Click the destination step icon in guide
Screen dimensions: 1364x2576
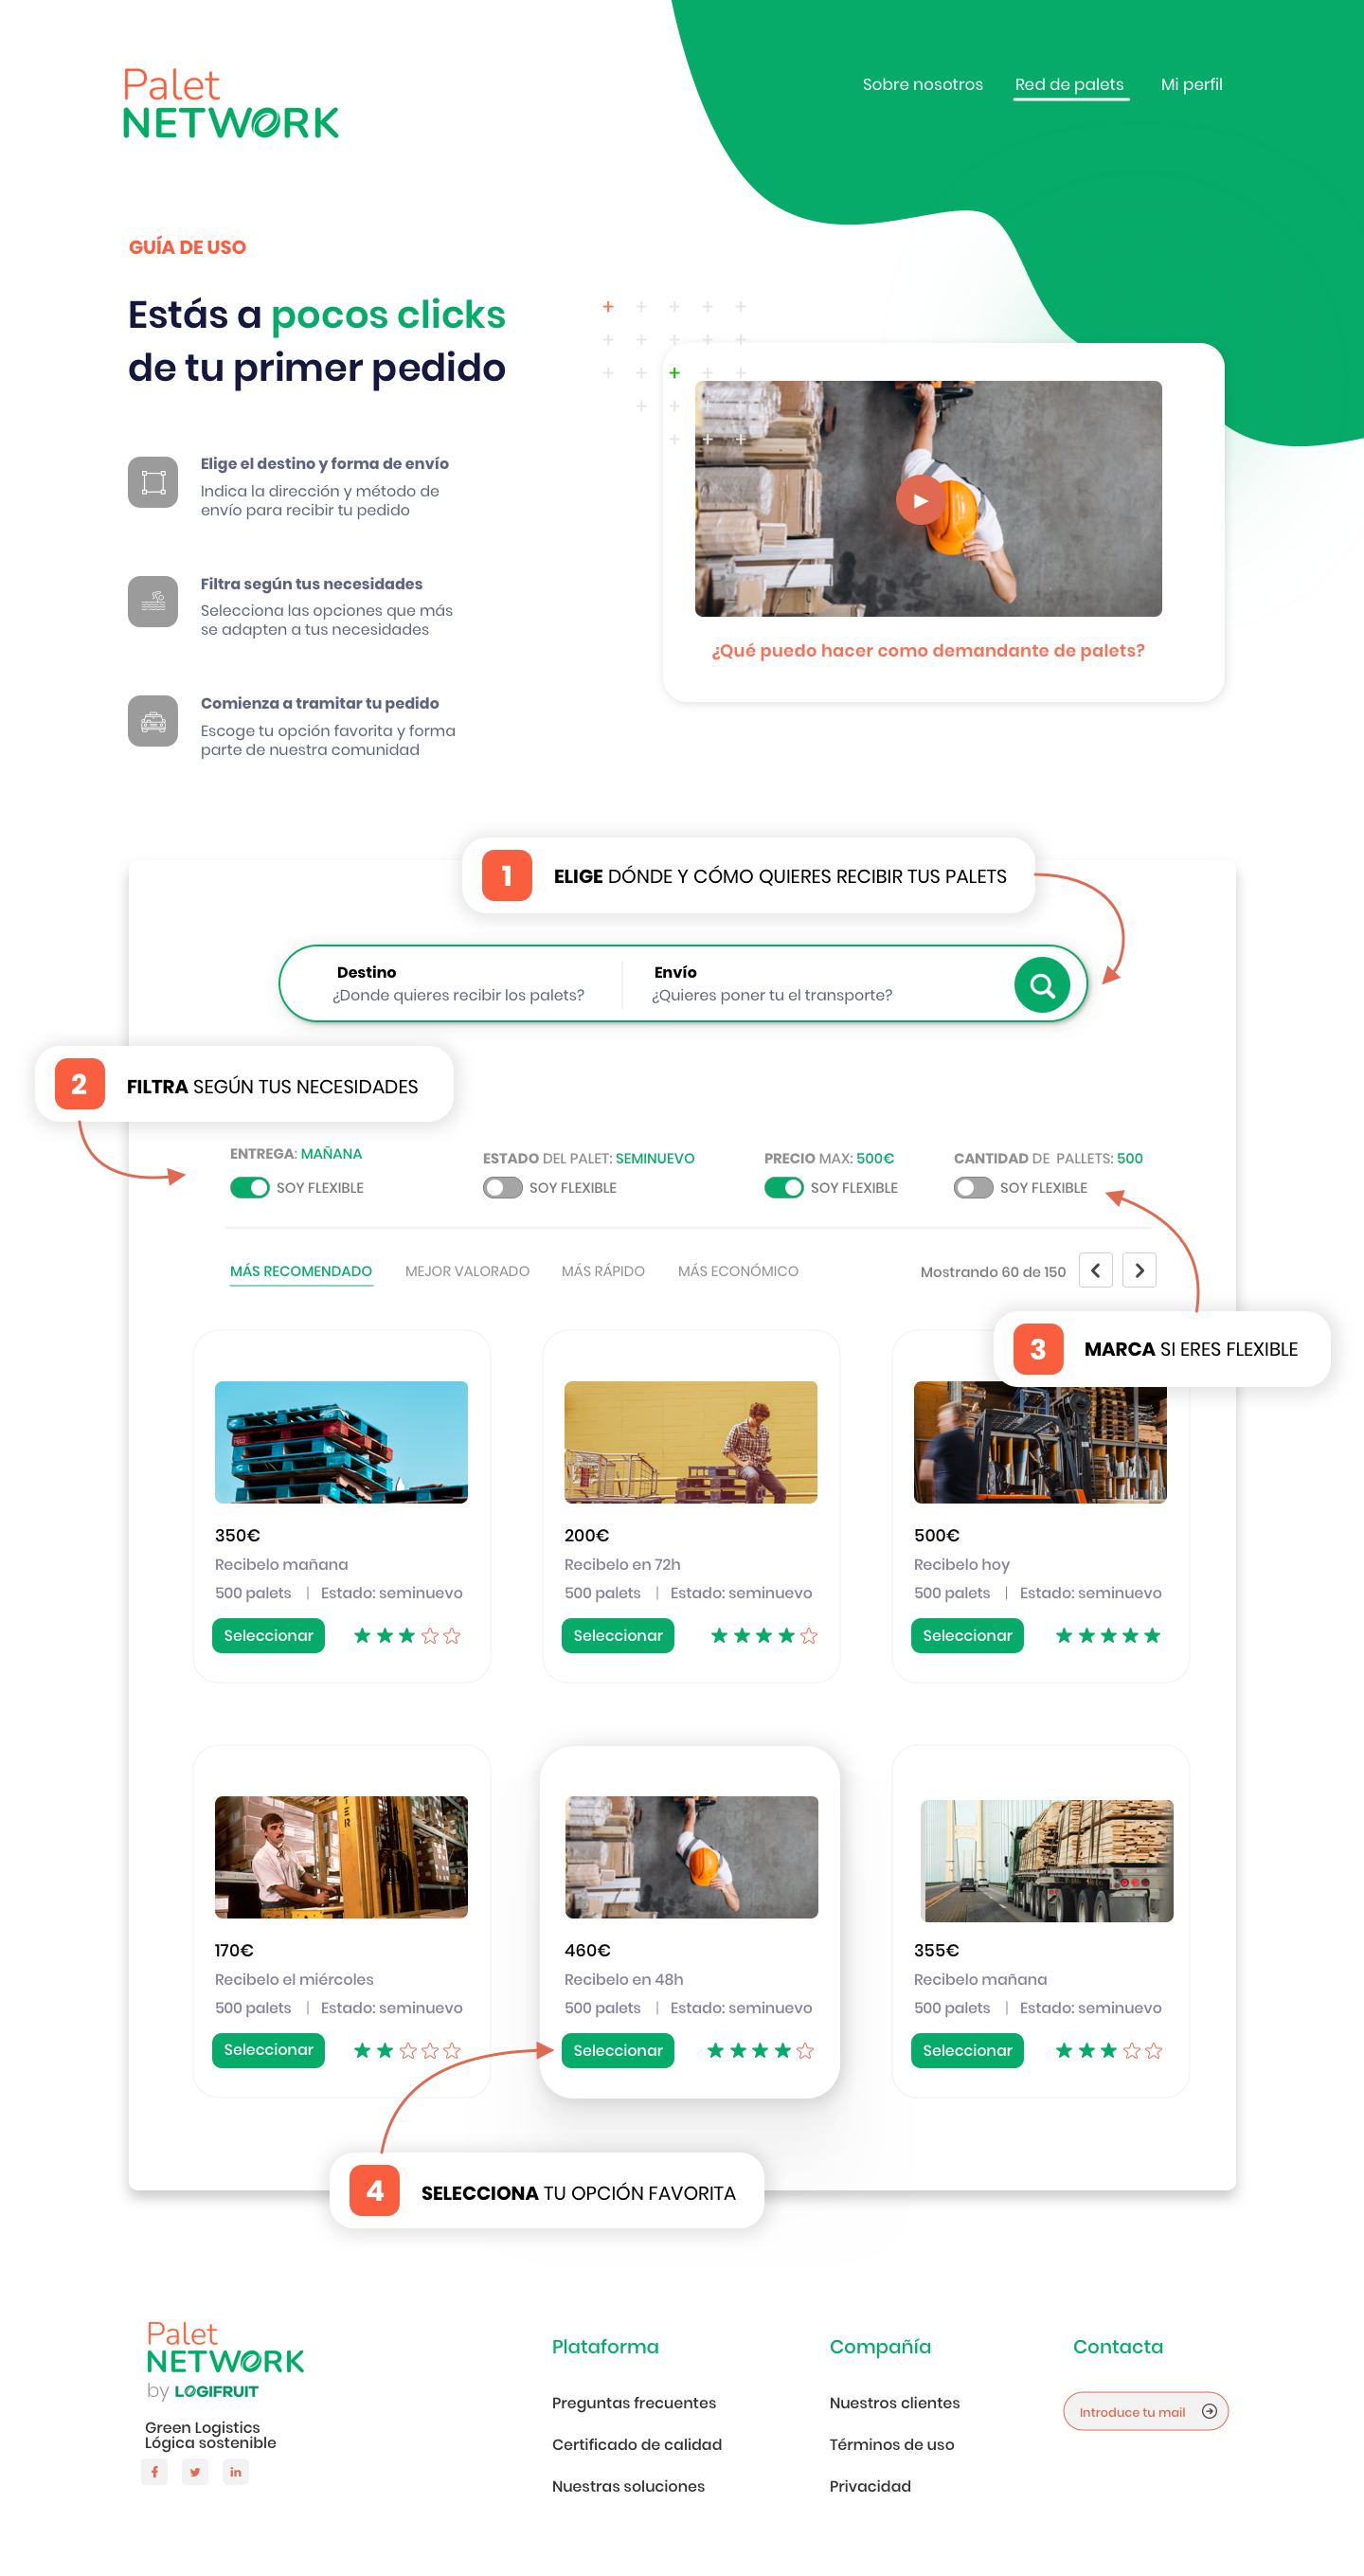pos(153,482)
